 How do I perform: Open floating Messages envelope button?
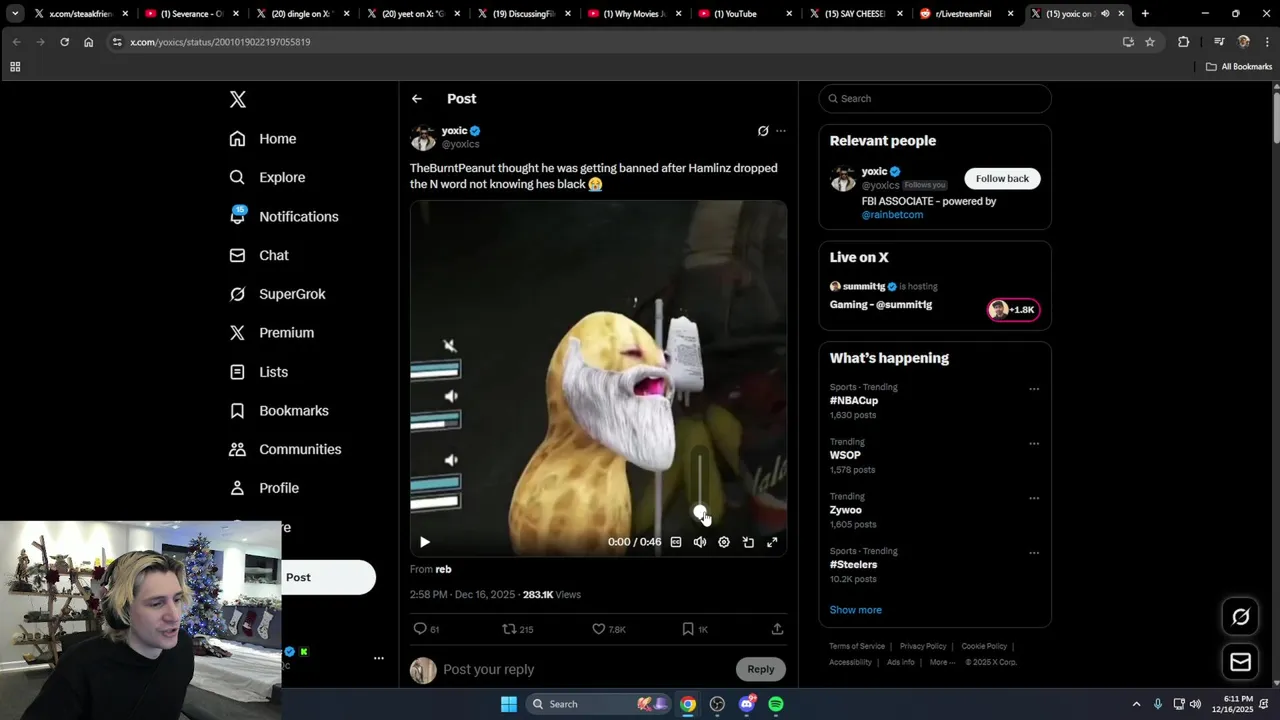[1241, 662]
